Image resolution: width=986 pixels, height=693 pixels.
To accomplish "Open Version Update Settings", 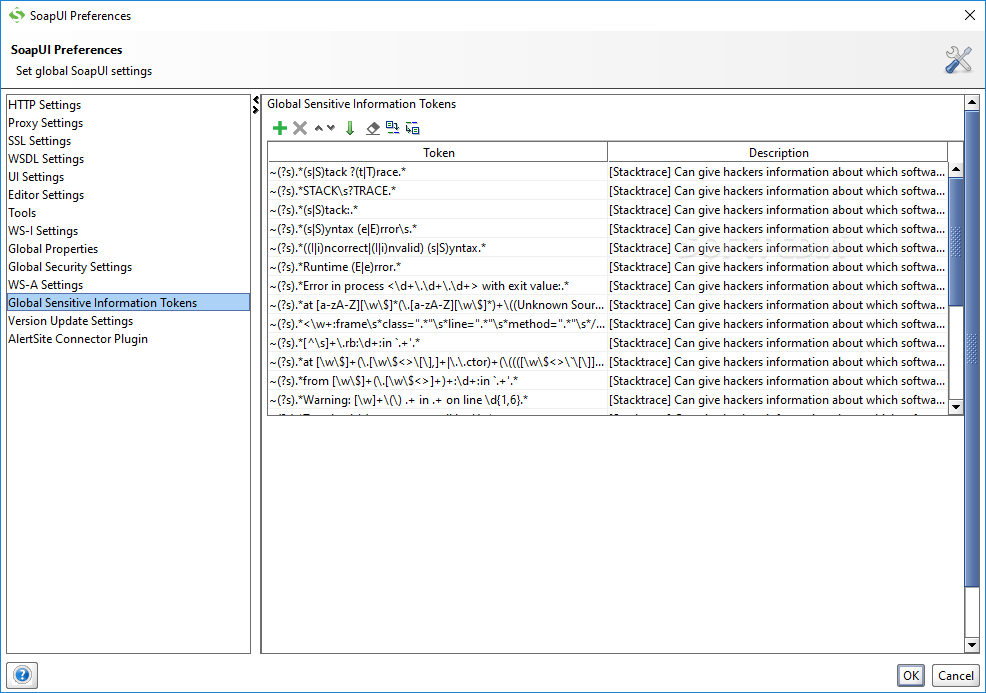I will point(128,321).
